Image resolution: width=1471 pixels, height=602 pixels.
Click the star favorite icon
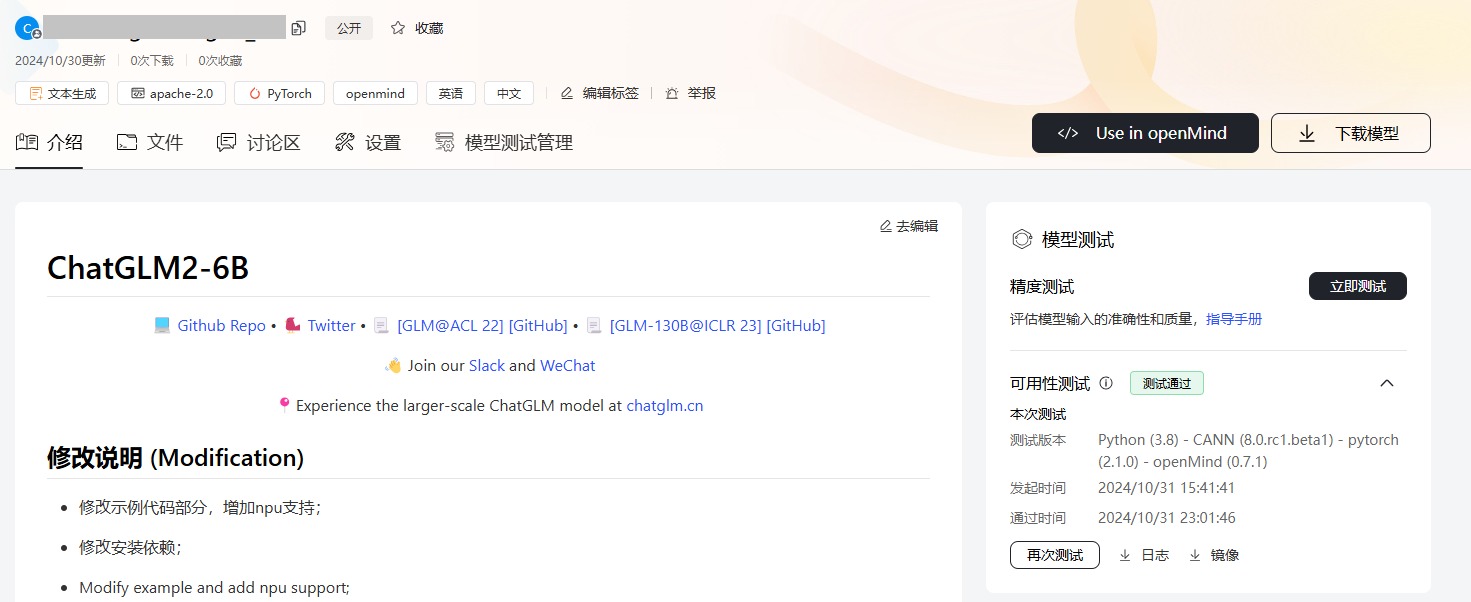[x=398, y=28]
